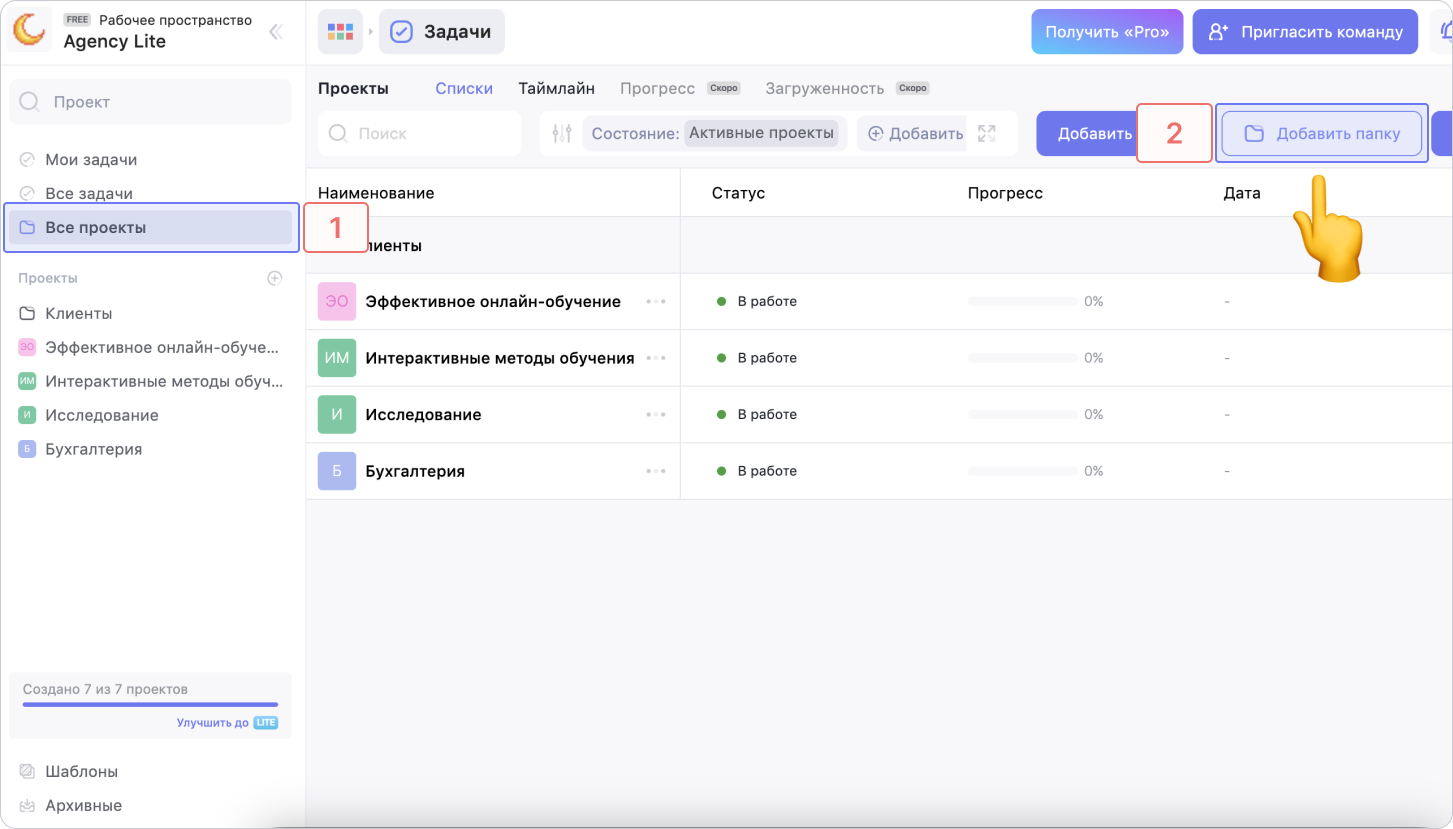Viewport: 1453px width, 829px height.
Task: Open the ИМ project avatar in table
Action: pyautogui.click(x=337, y=358)
